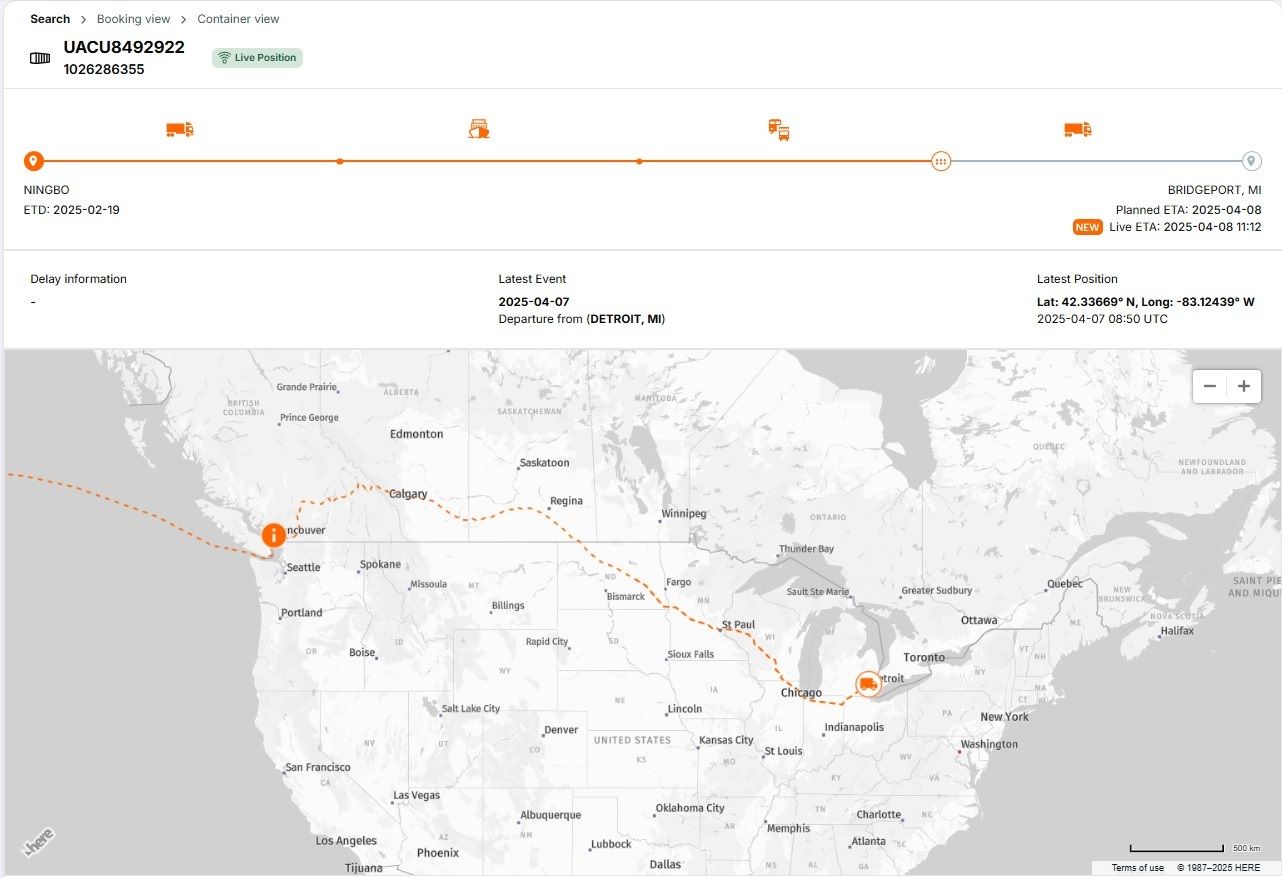The image size is (1282, 878).
Task: Click the HERE logo in the map corner
Action: coord(38,840)
